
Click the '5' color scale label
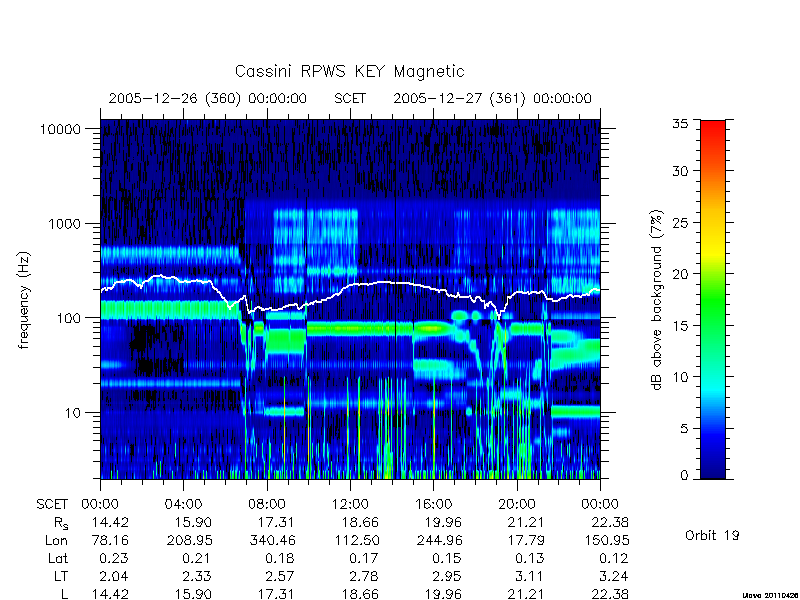click(684, 429)
